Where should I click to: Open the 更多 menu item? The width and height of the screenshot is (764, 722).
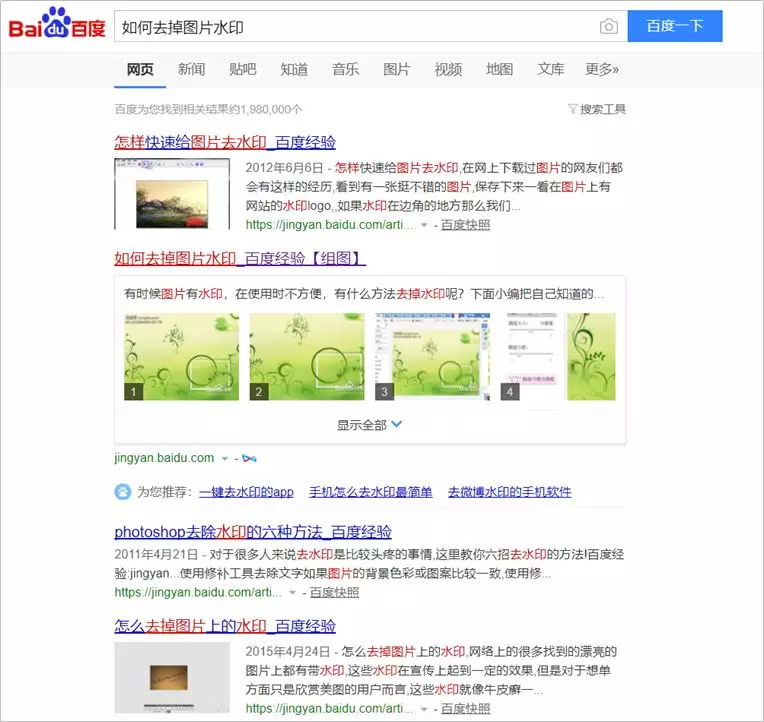click(x=602, y=69)
